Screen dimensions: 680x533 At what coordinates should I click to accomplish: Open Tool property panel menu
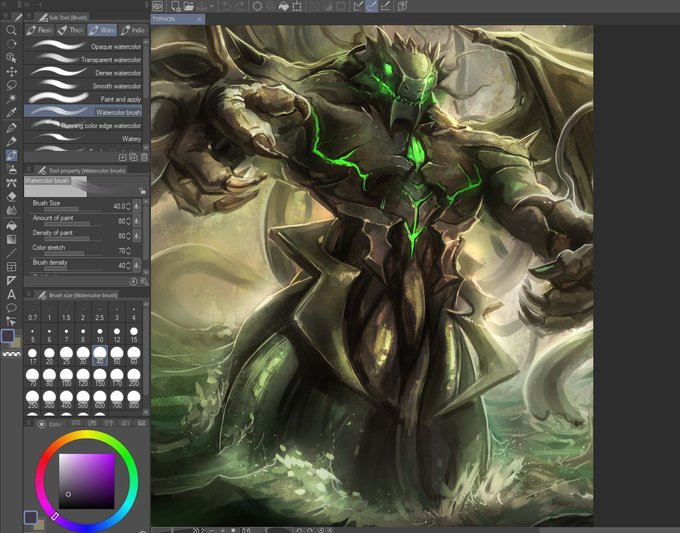(x=28, y=170)
